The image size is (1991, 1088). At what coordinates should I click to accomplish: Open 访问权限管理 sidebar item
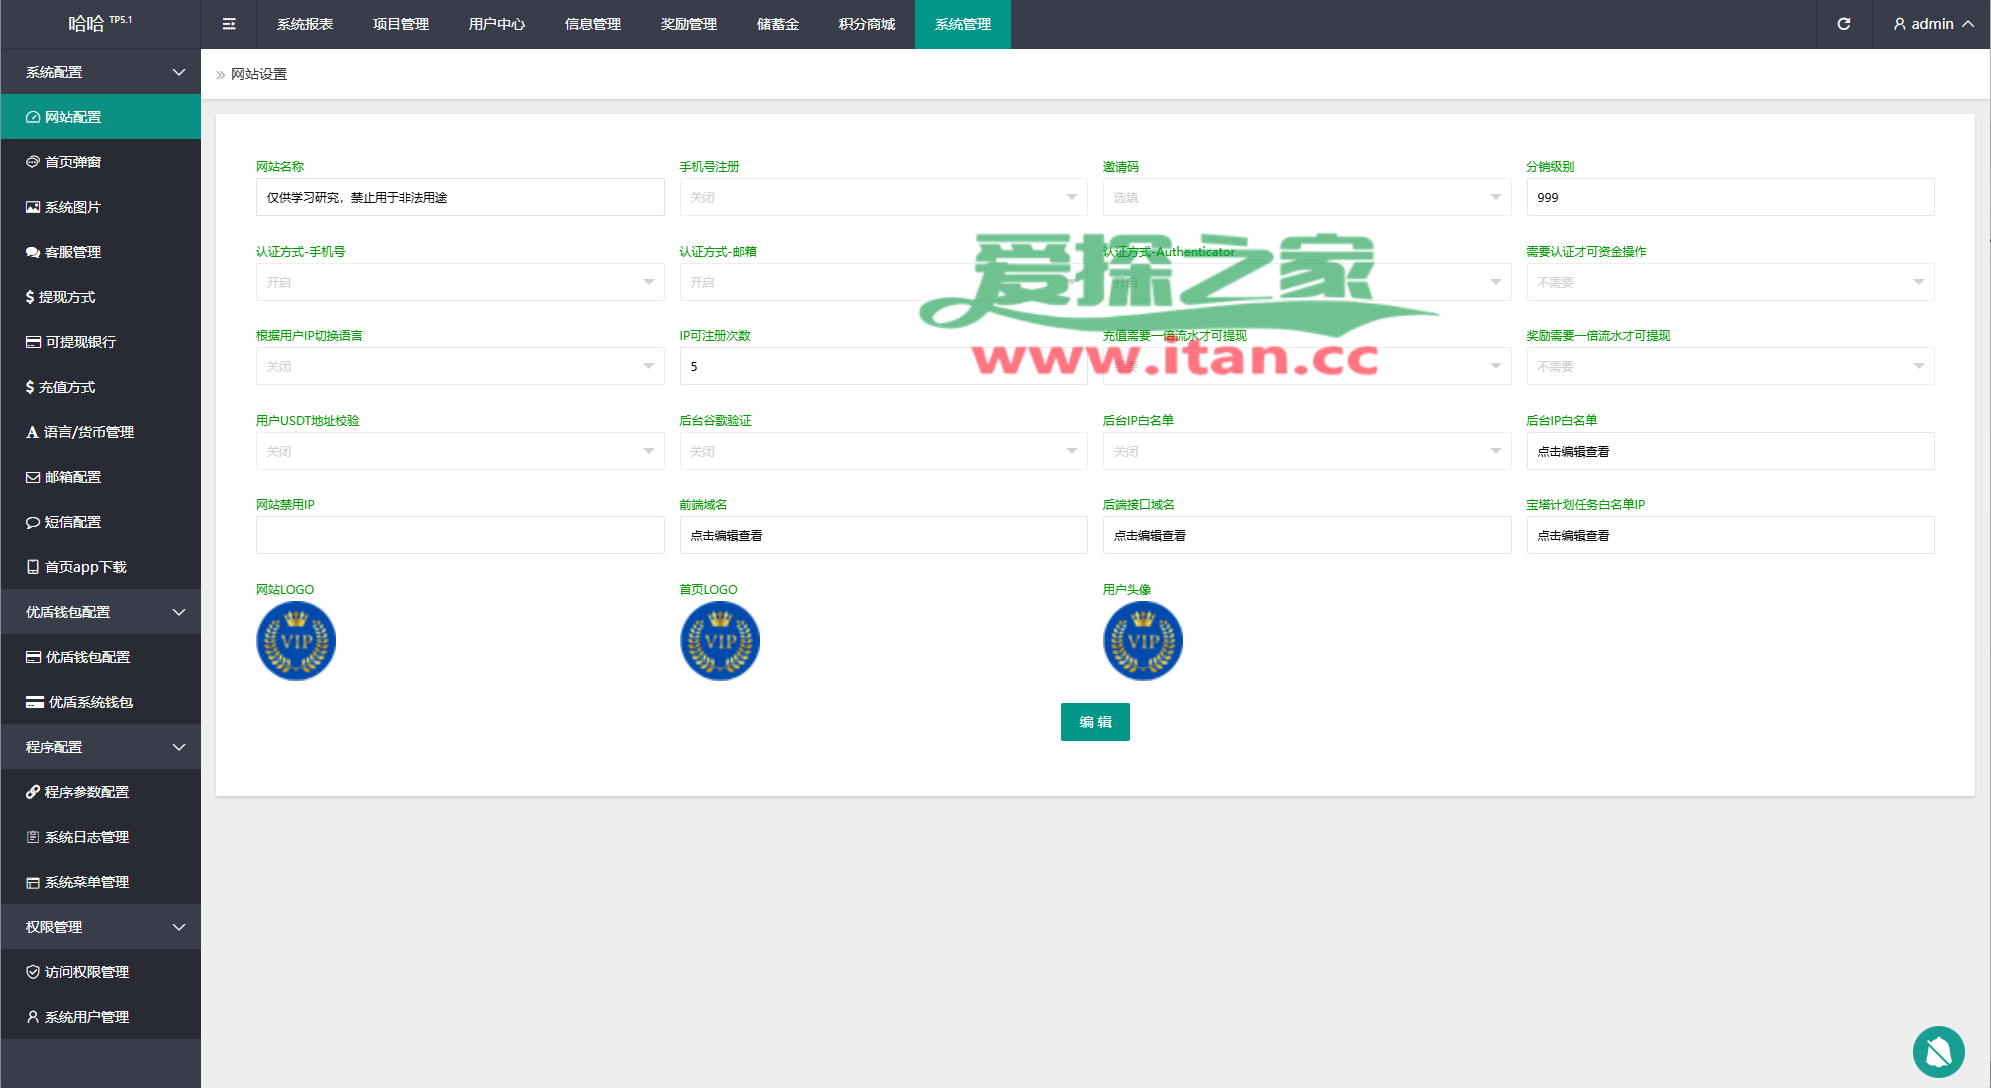pos(87,972)
